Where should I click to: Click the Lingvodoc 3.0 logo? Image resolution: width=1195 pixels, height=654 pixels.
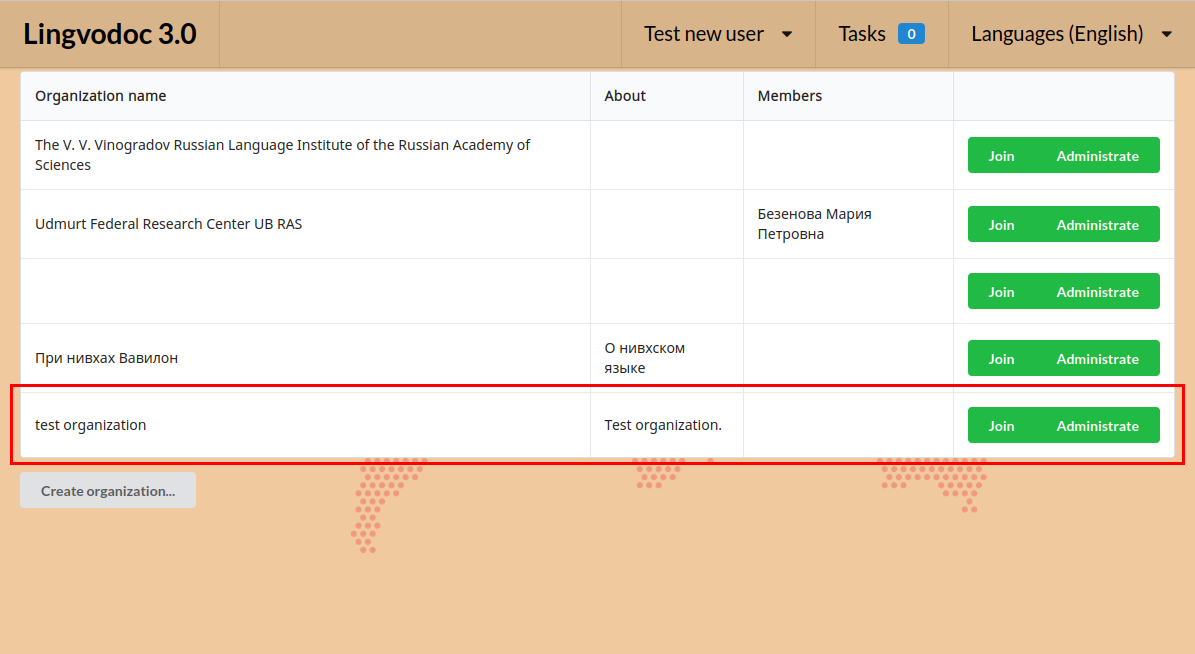pyautogui.click(x=110, y=33)
